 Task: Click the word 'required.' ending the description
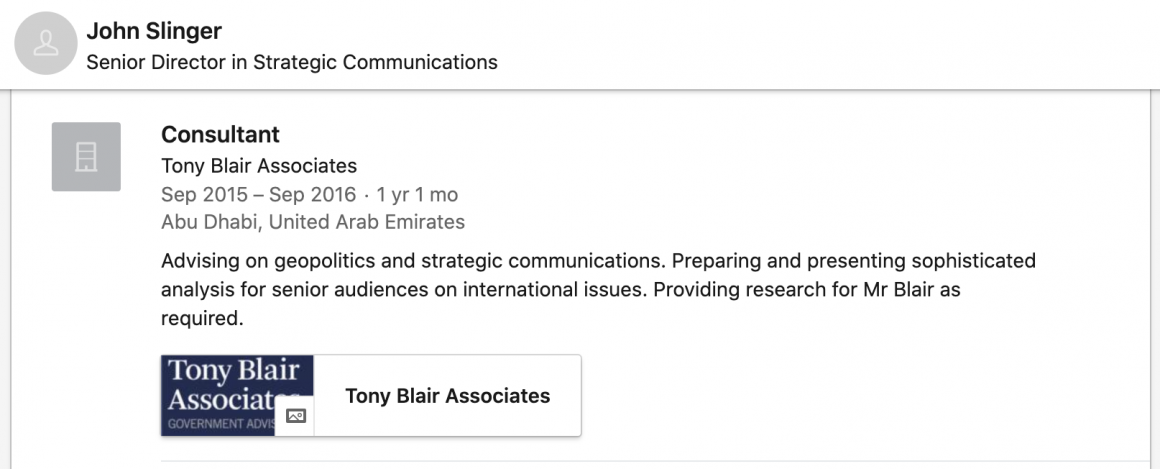[202, 319]
